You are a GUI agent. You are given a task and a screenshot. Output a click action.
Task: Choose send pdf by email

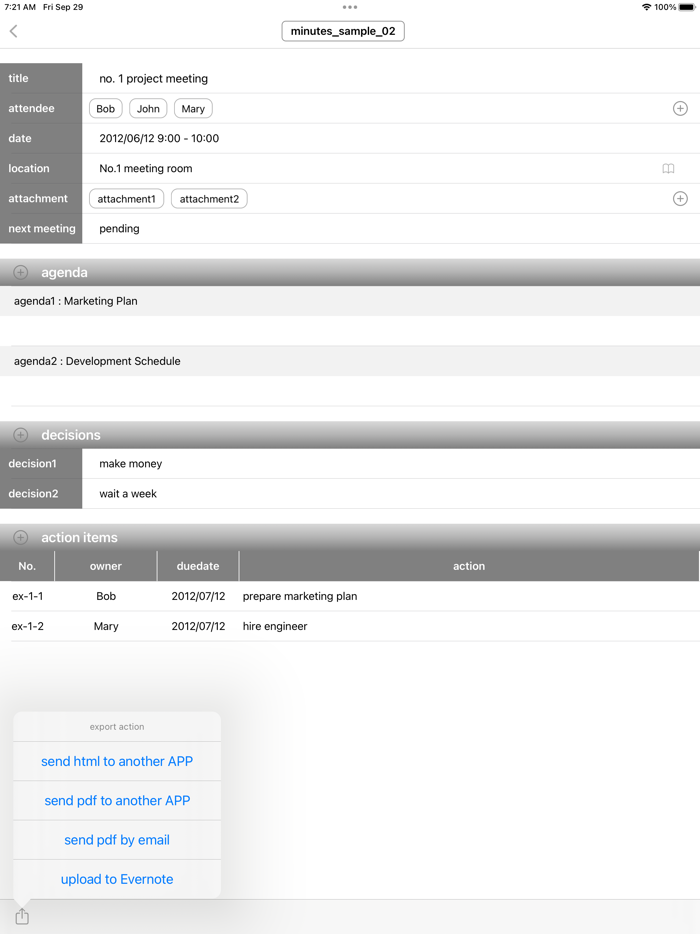pyautogui.click(x=117, y=840)
